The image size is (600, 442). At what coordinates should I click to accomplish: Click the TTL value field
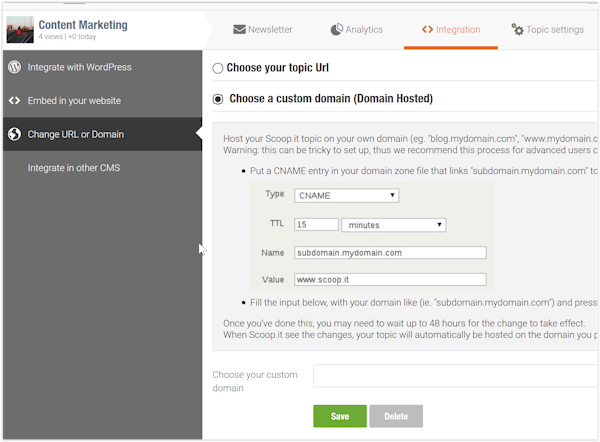(316, 225)
